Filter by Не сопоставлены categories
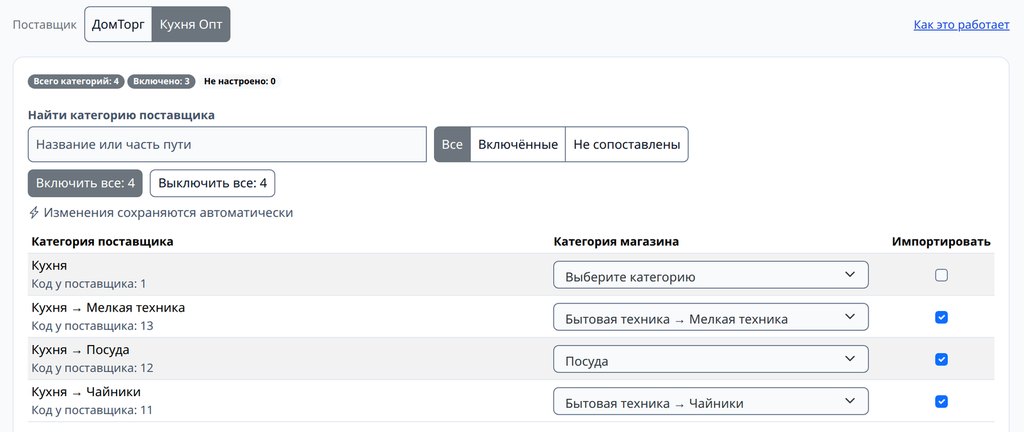1024x432 pixels. pyautogui.click(x=627, y=144)
